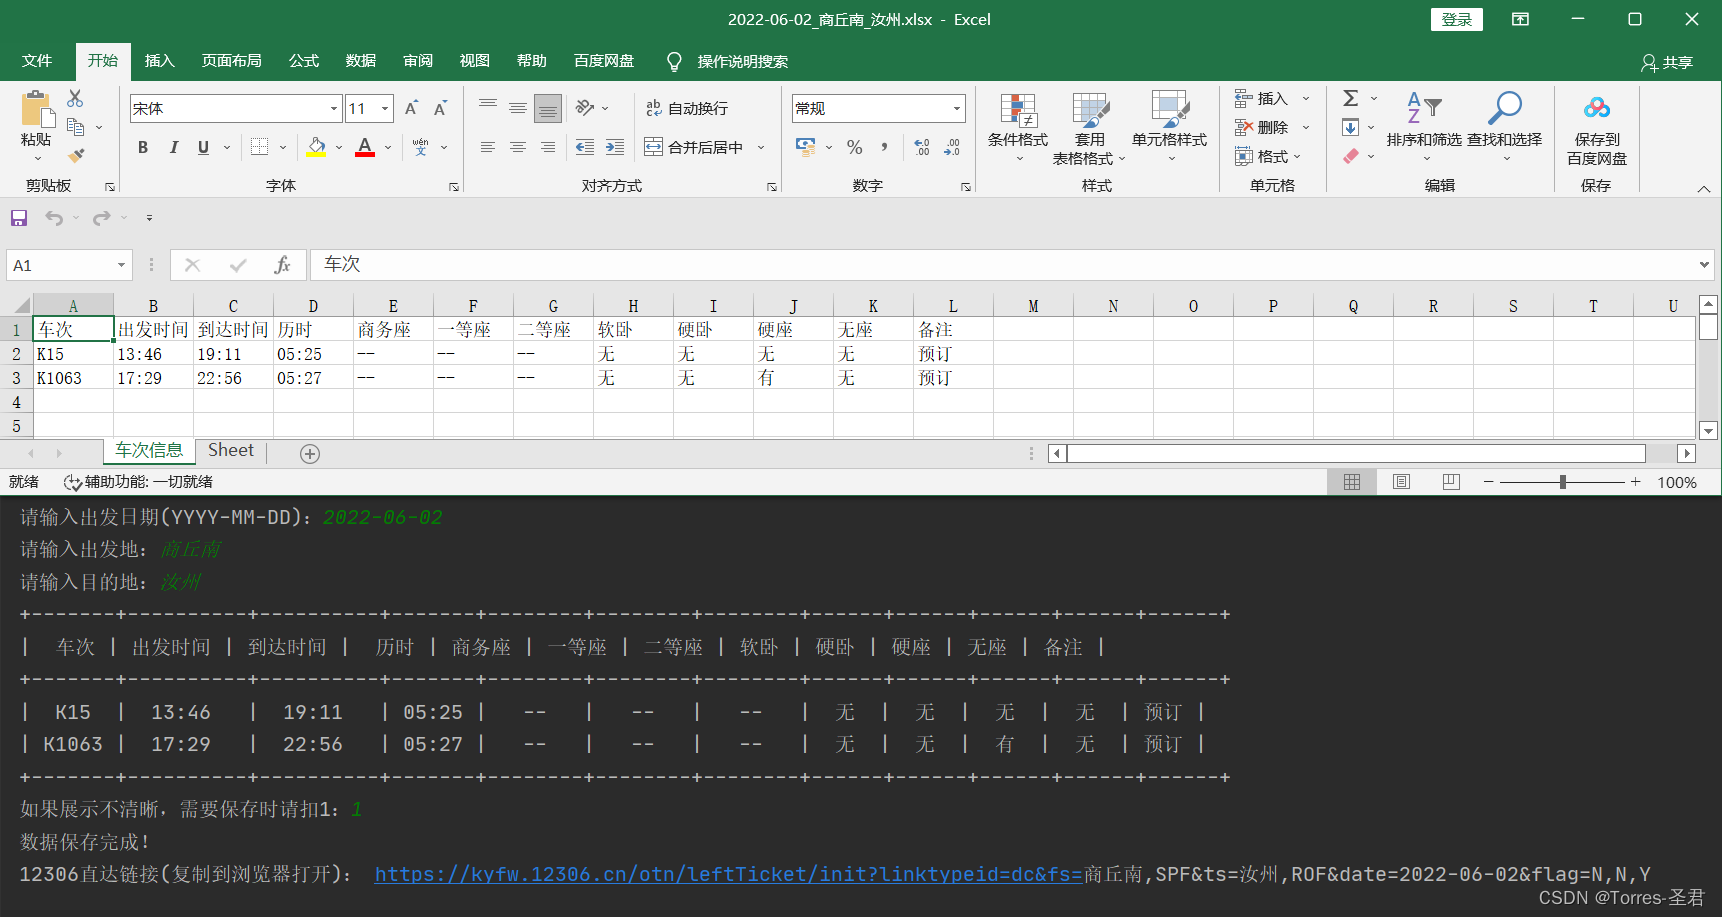Apply percent style
This screenshot has width=1722, height=917.
[x=854, y=147]
